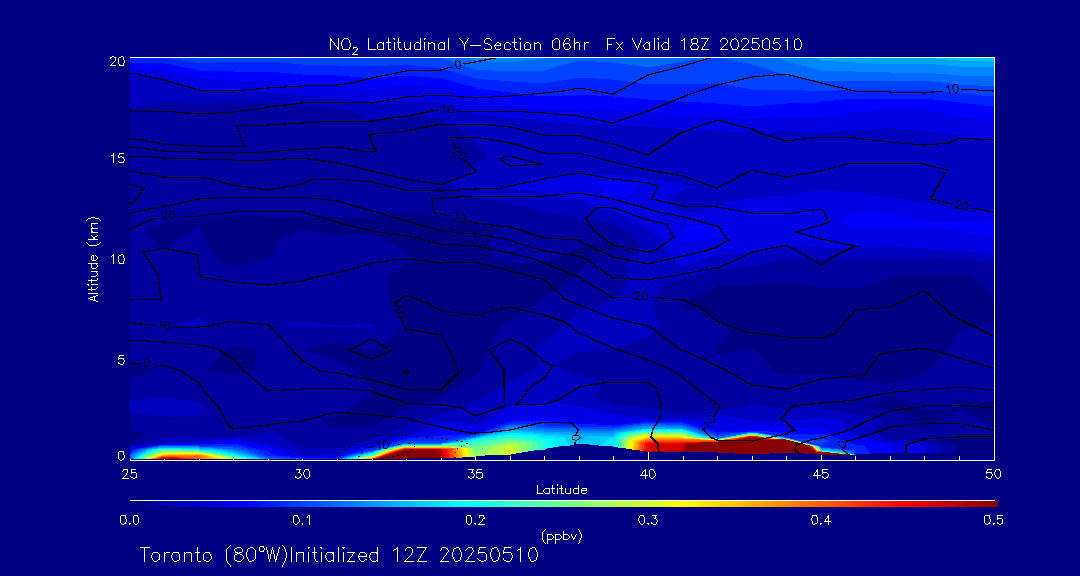Click the NO2 Latitudinal Y-Section plot title
The height and width of the screenshot is (576, 1080).
click(x=565, y=44)
